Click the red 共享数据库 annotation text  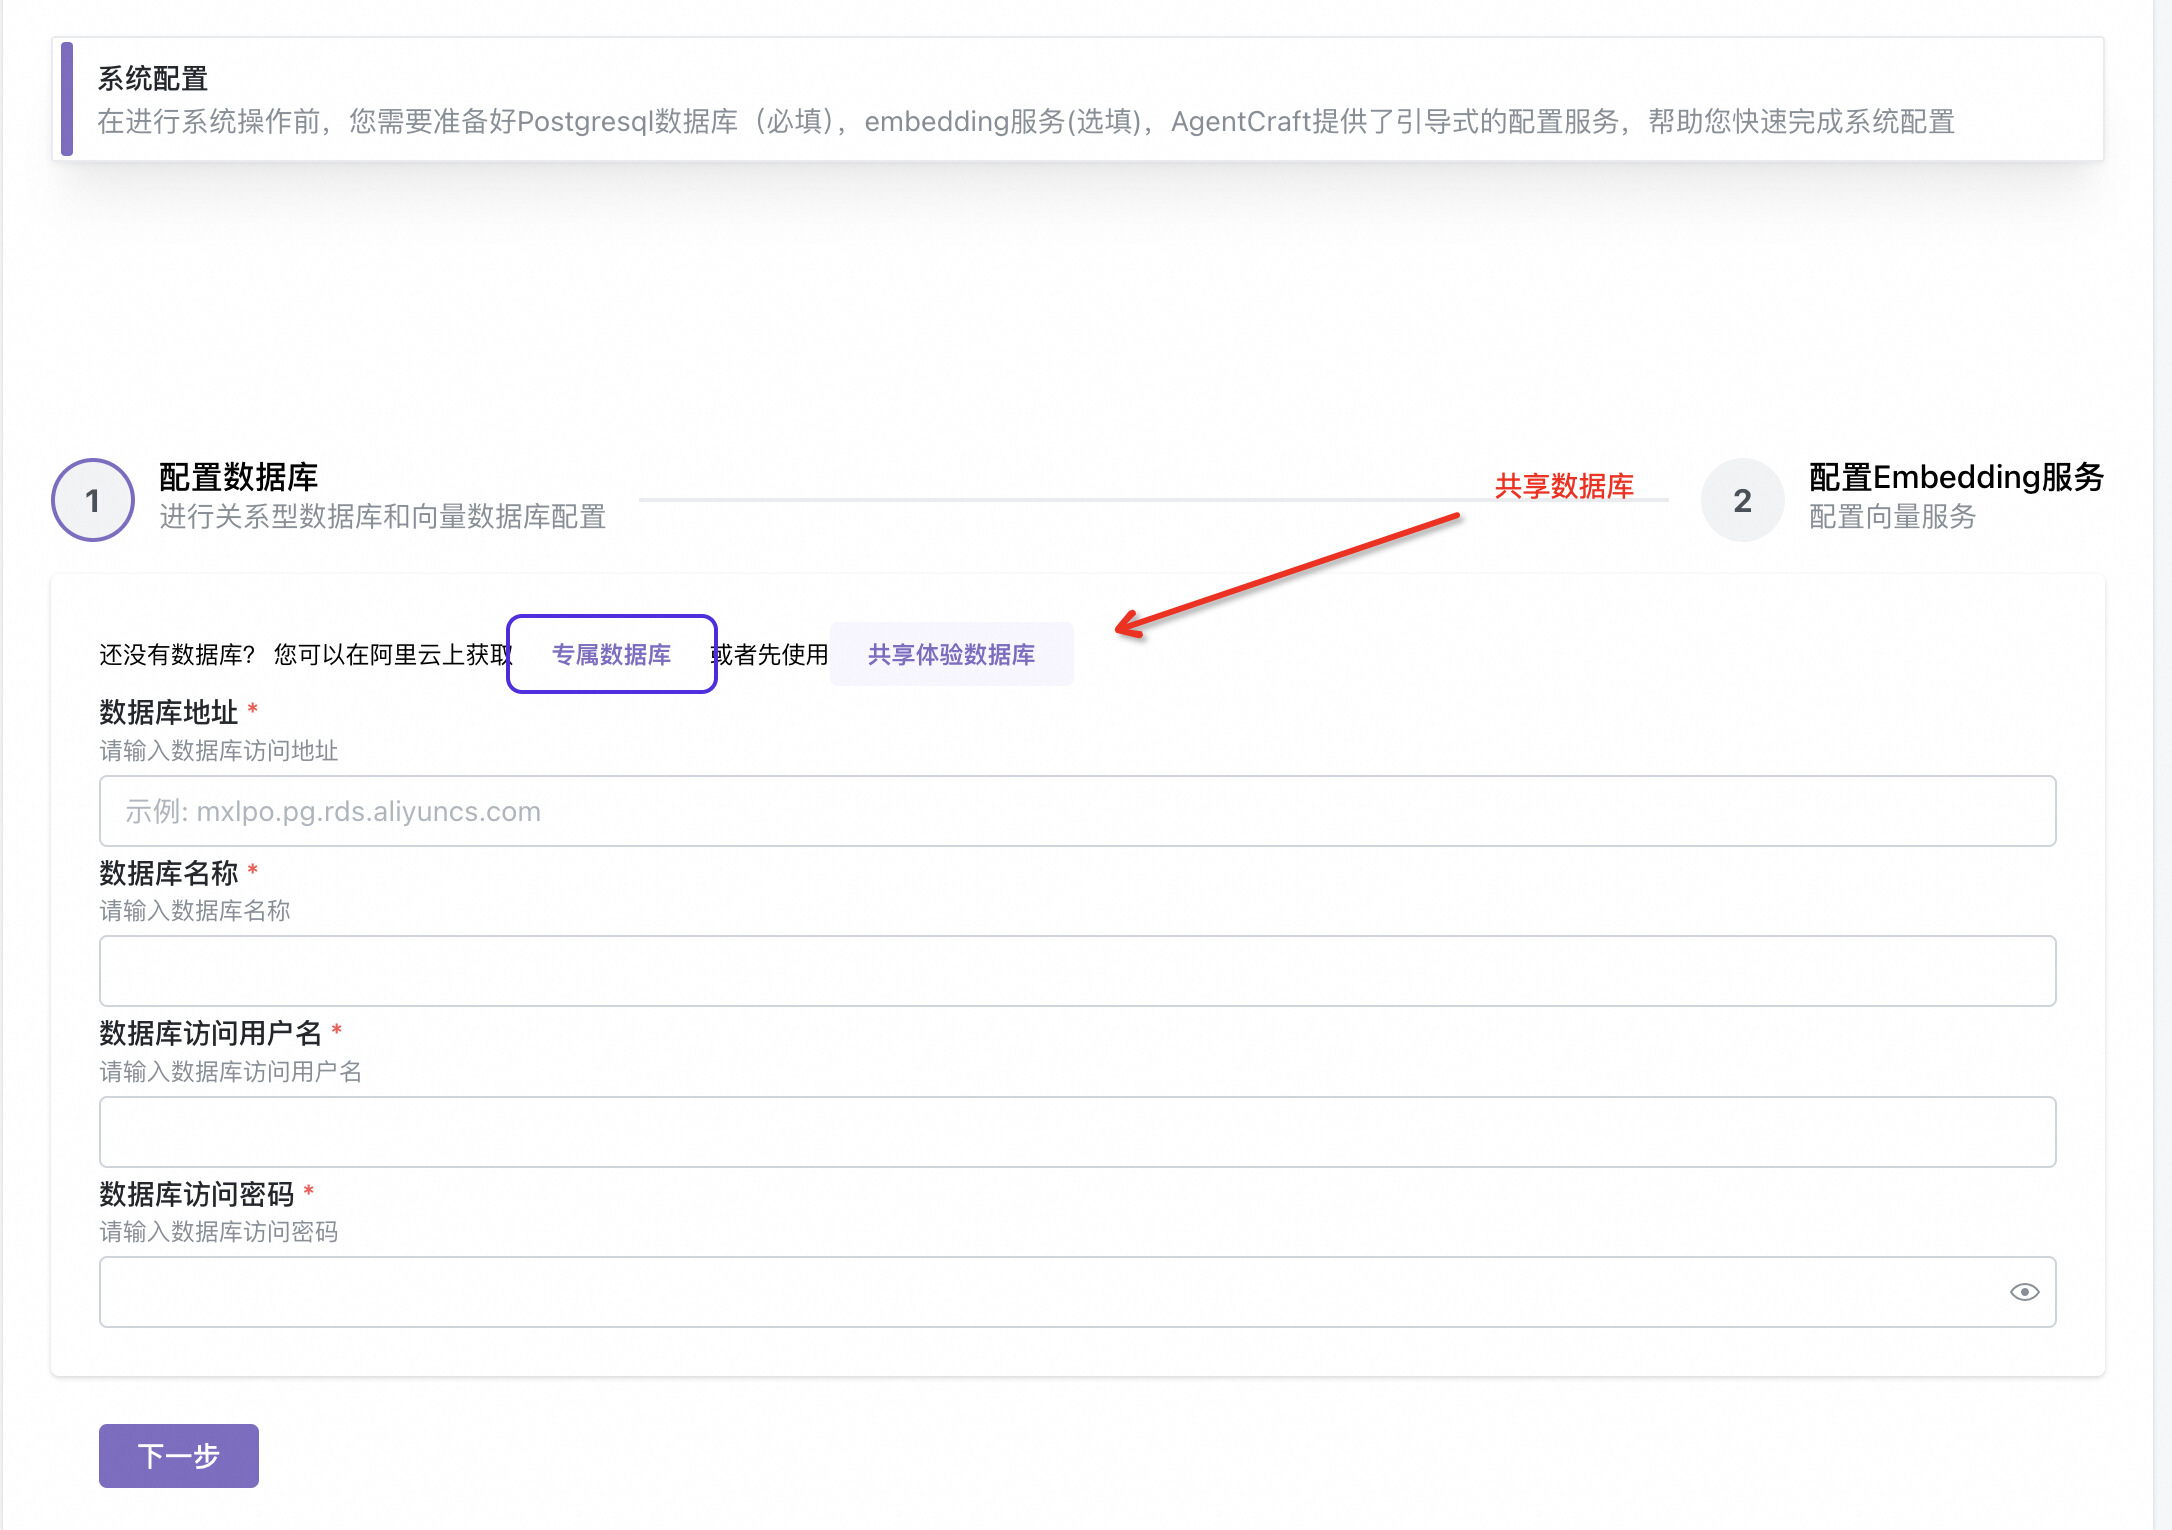pyautogui.click(x=1563, y=486)
